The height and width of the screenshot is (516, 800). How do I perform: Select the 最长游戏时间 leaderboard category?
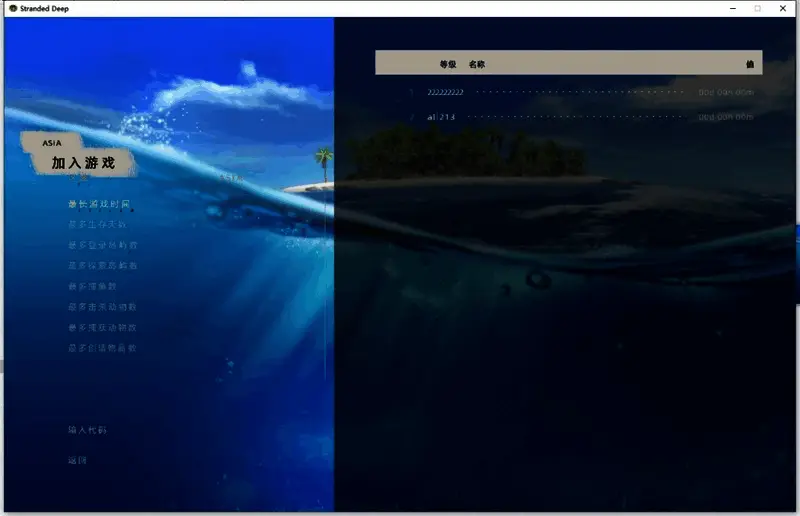(x=99, y=204)
